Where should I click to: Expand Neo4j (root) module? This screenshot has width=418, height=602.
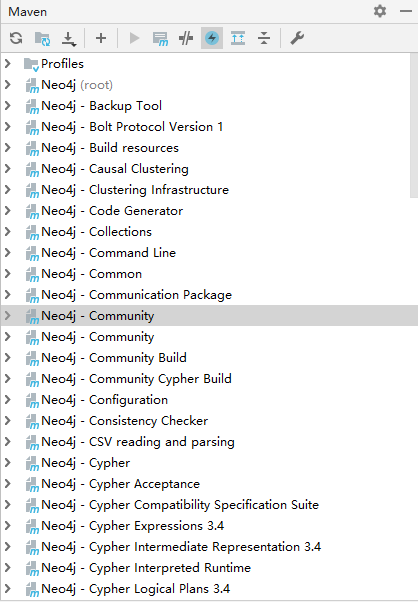(8, 85)
